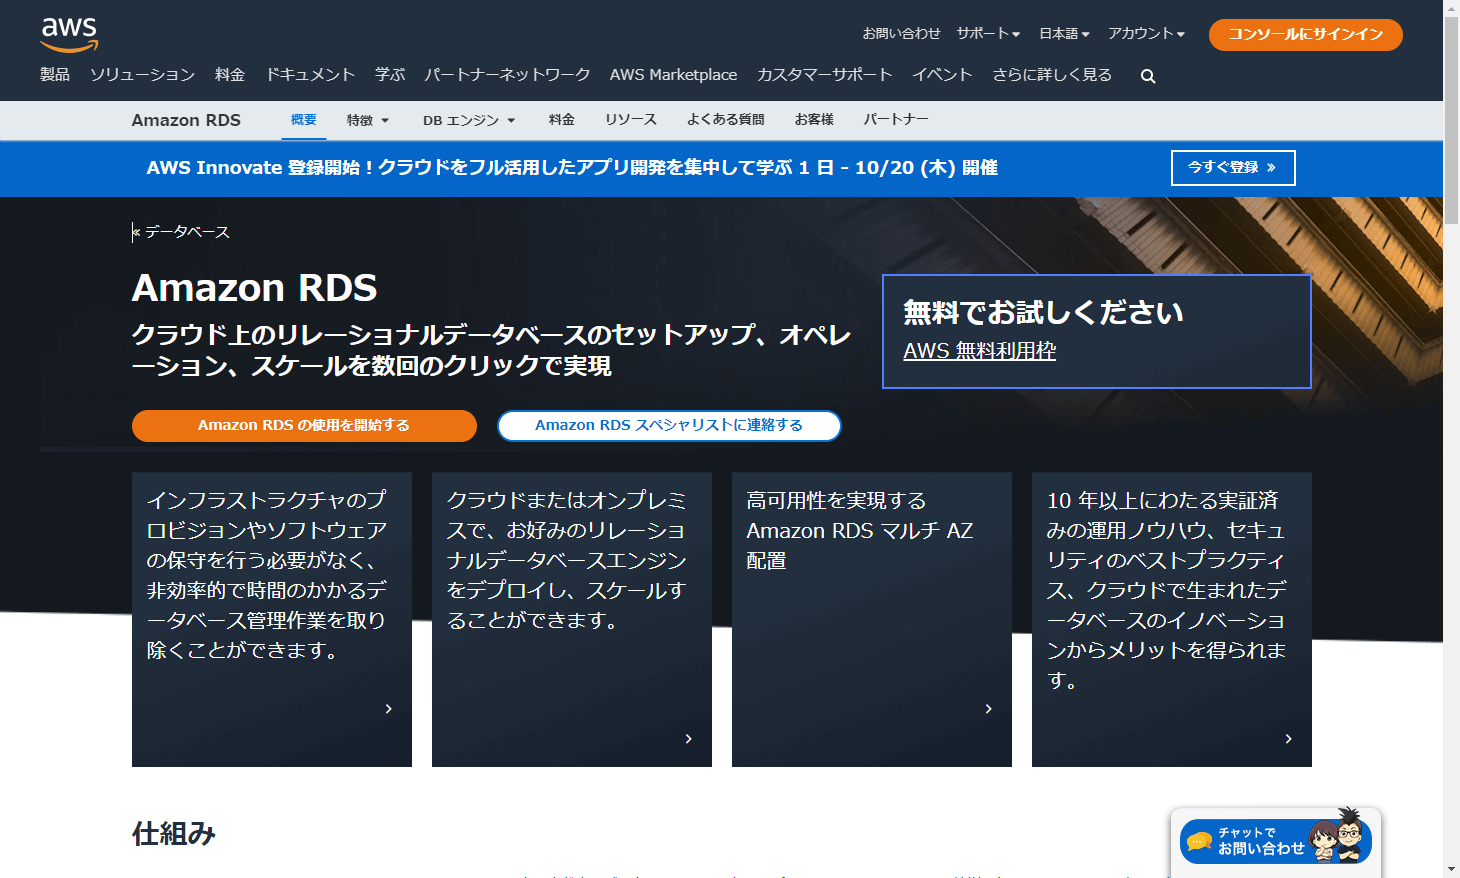
Task: Follow the お問い合わせ link
Action: pos(901,34)
